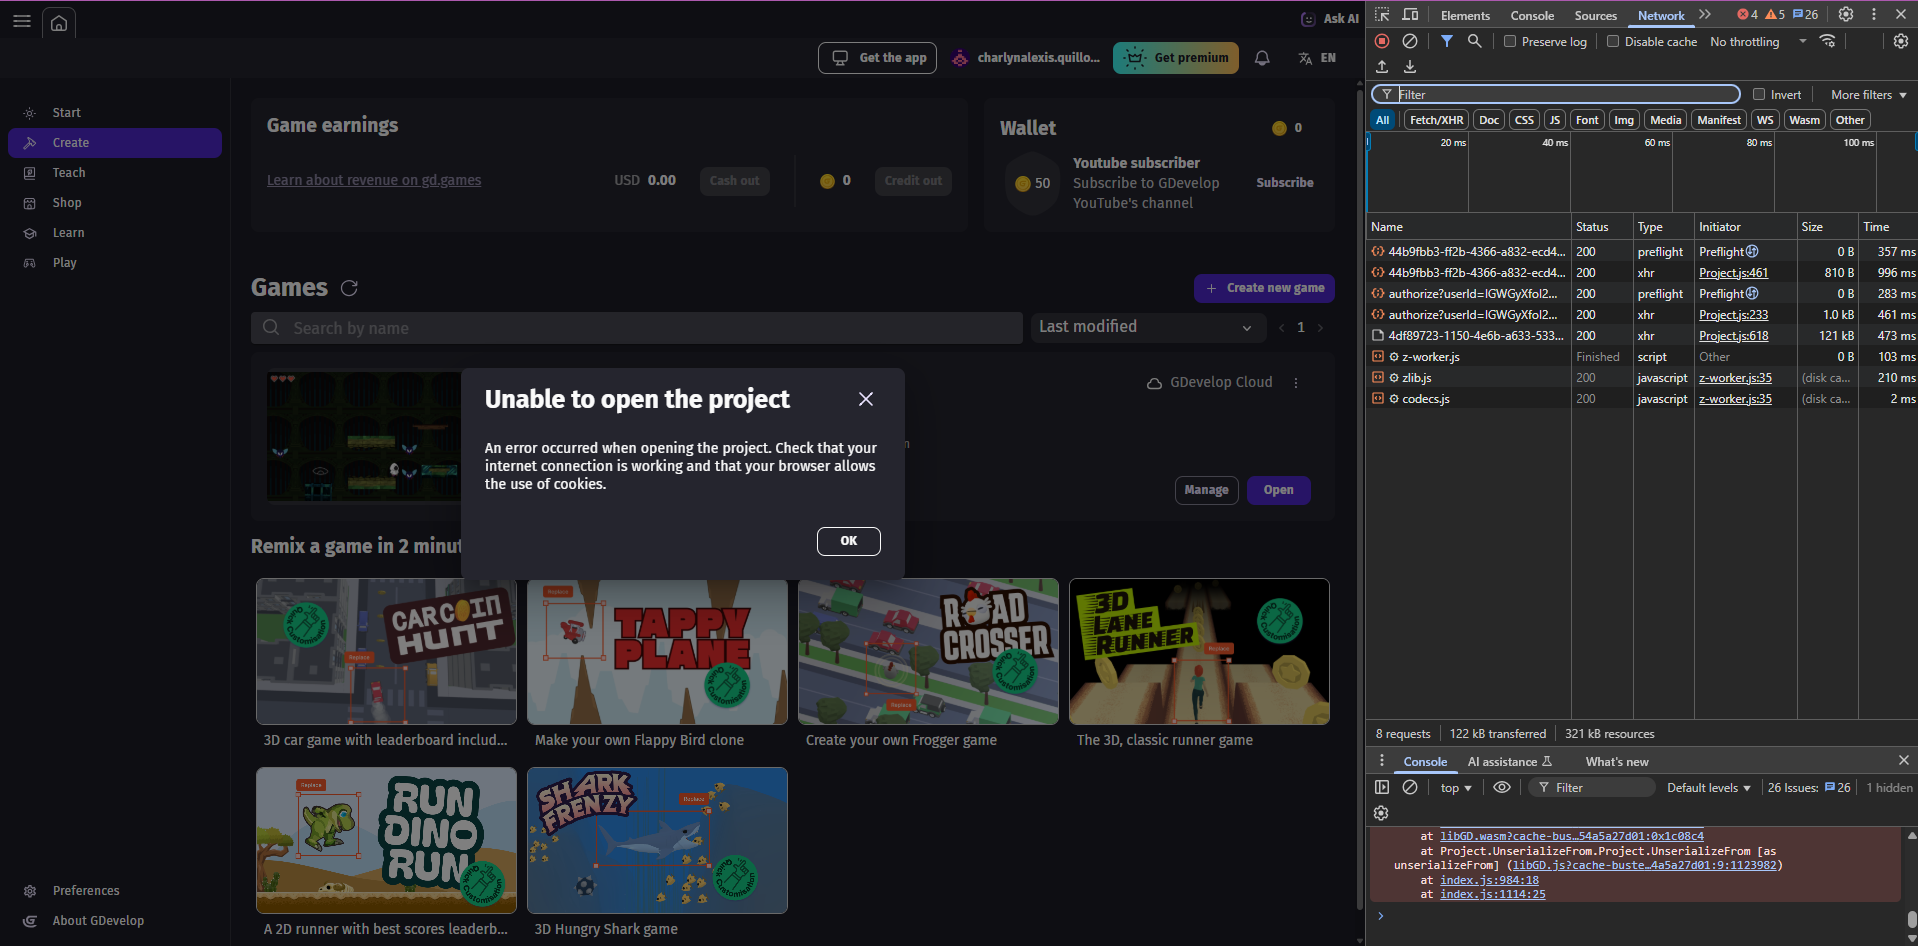This screenshot has width=1918, height=946.
Task: Go to next games page arrow
Action: click(x=1320, y=328)
